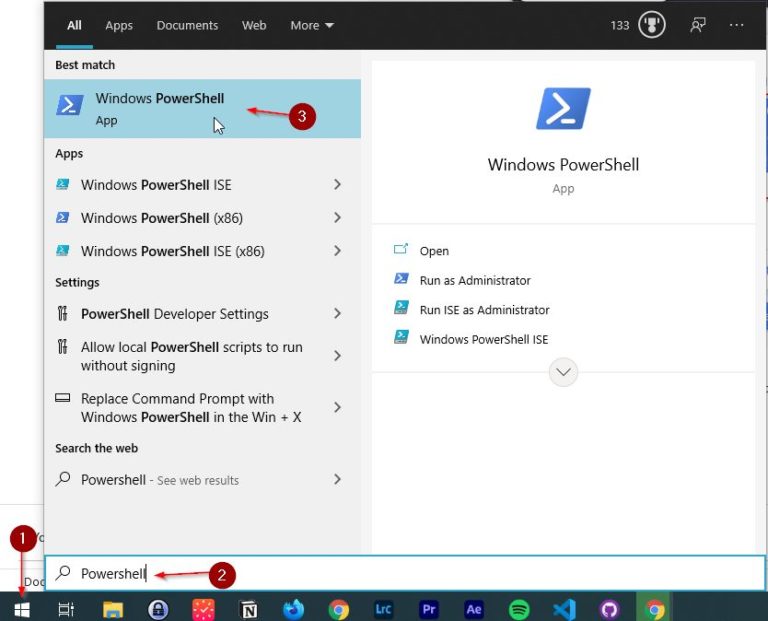The image size is (768, 621).
Task: Select the Windows PowerShell best match
Action: tap(160, 108)
